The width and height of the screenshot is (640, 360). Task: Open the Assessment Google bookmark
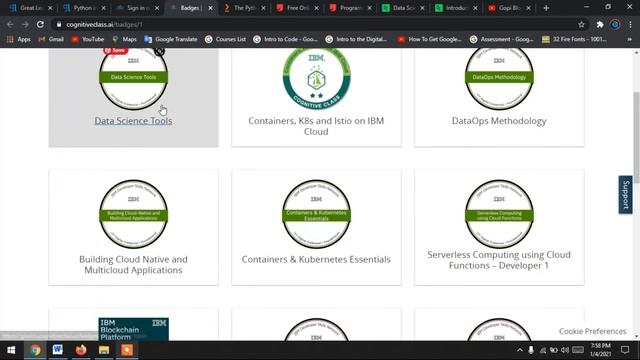[x=502, y=39]
